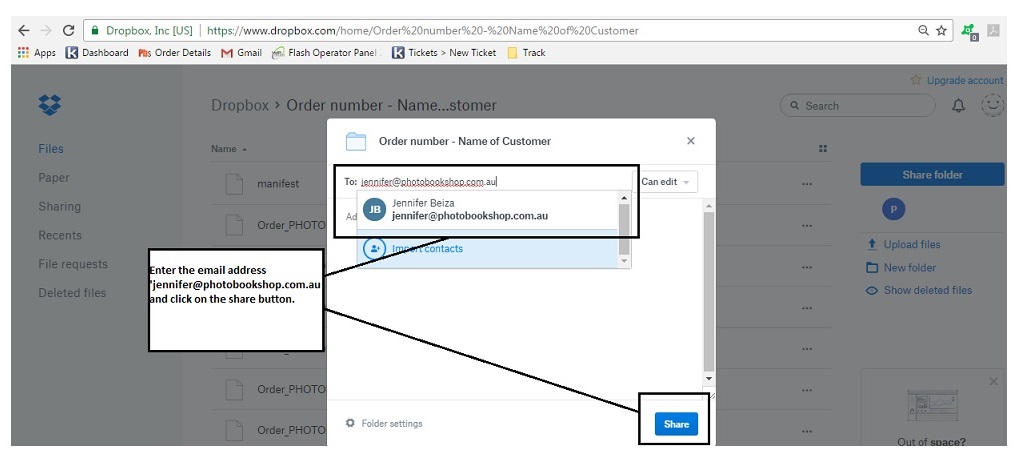Click the folder icon in dialog header
The height and width of the screenshot is (450, 1015).
pos(356,141)
